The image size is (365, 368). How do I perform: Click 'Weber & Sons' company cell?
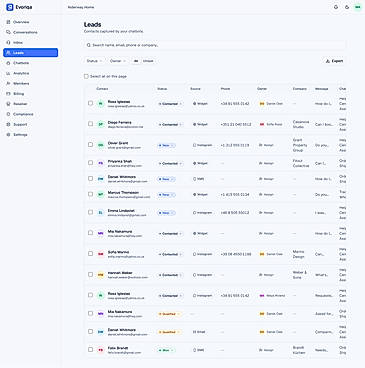tap(299, 275)
